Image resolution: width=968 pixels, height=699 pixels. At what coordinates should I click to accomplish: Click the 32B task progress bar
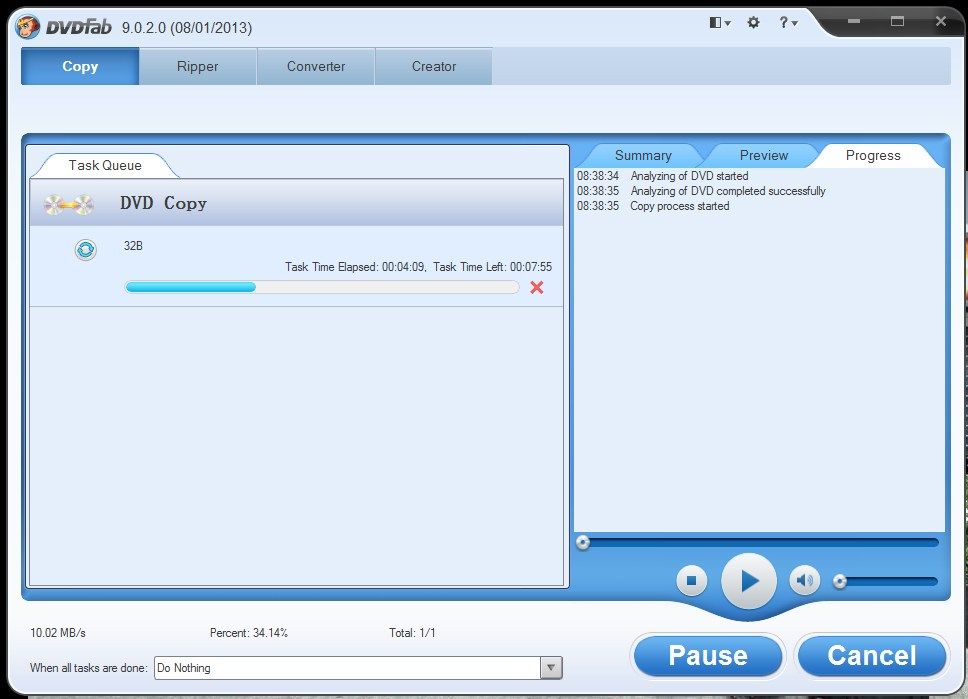tap(322, 287)
